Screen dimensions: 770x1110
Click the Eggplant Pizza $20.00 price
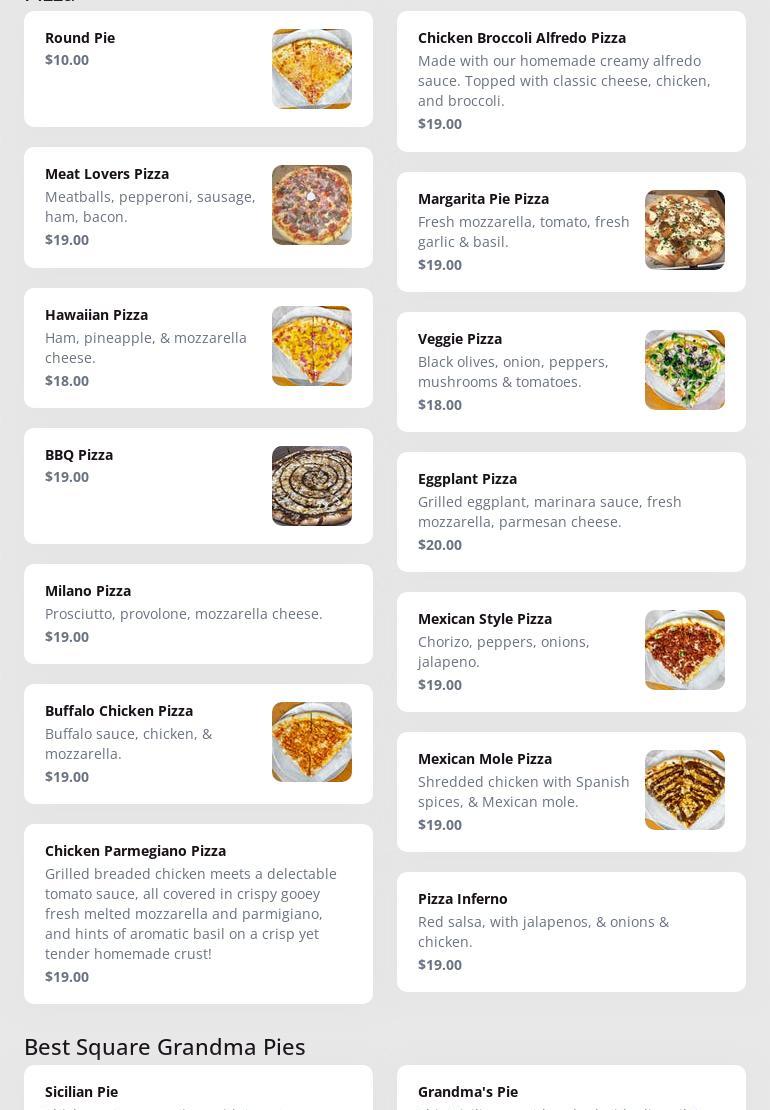pyautogui.click(x=440, y=545)
